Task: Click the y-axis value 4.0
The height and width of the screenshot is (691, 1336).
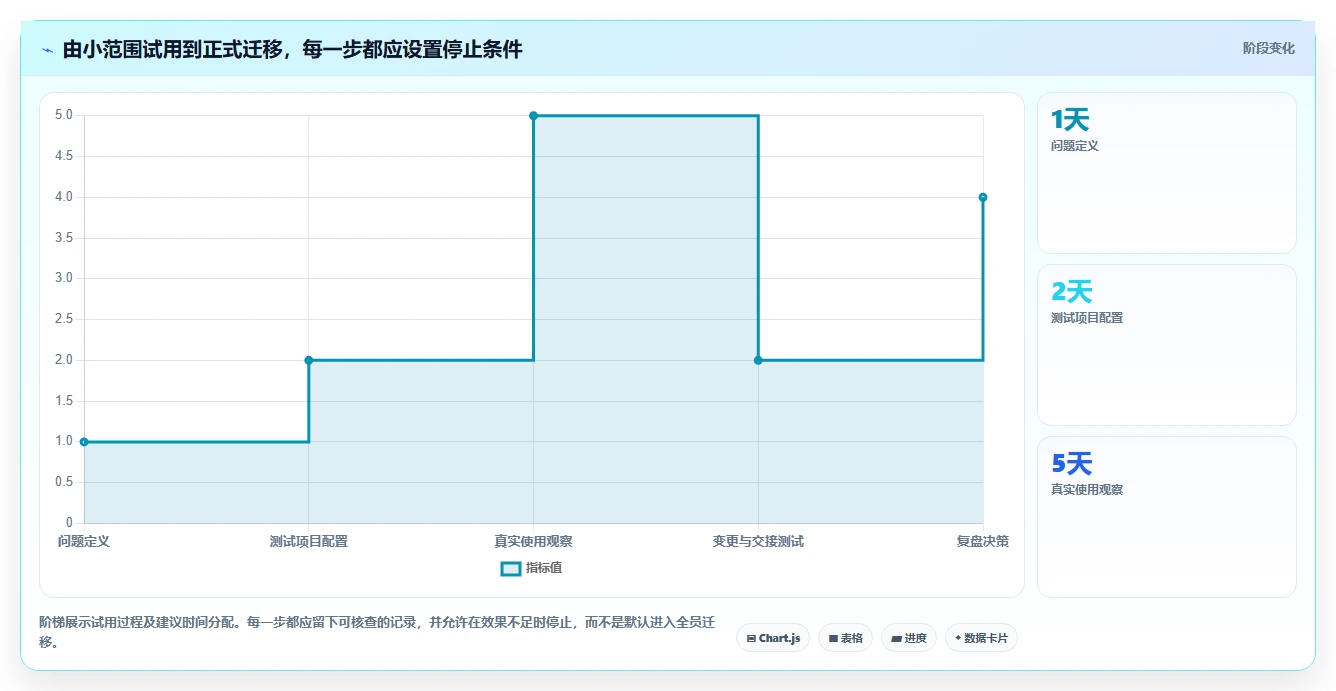Action: [64, 197]
